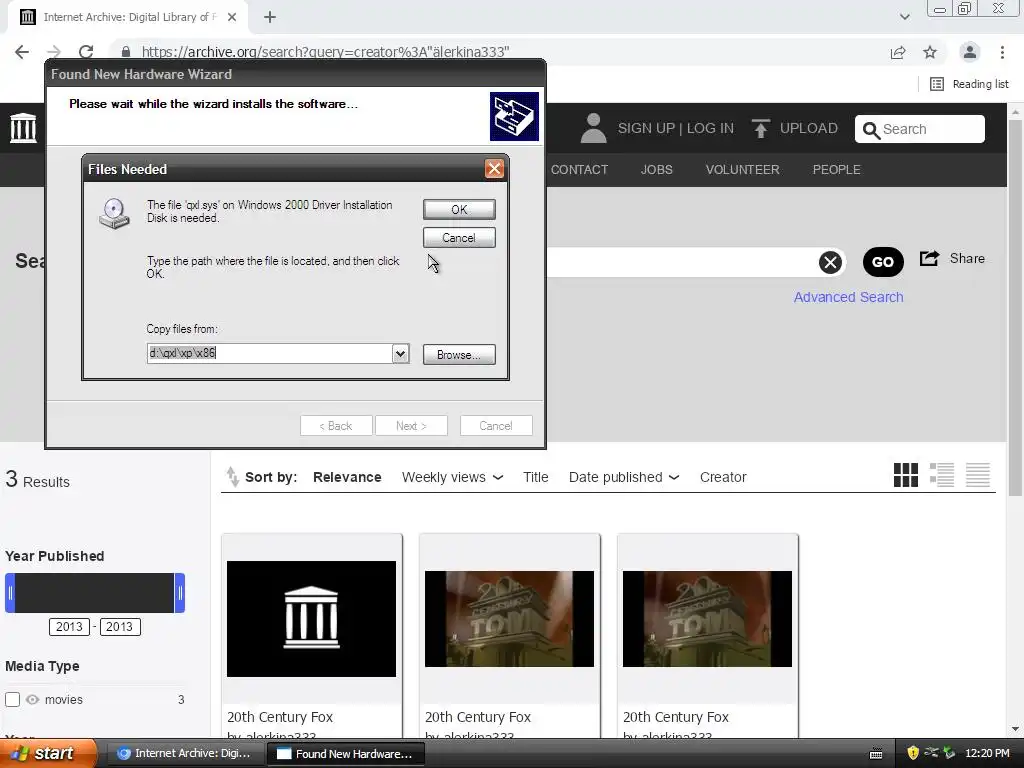This screenshot has width=1024, height=768.
Task: Click Cancel in the Hardware Wizard
Action: pyautogui.click(x=496, y=426)
